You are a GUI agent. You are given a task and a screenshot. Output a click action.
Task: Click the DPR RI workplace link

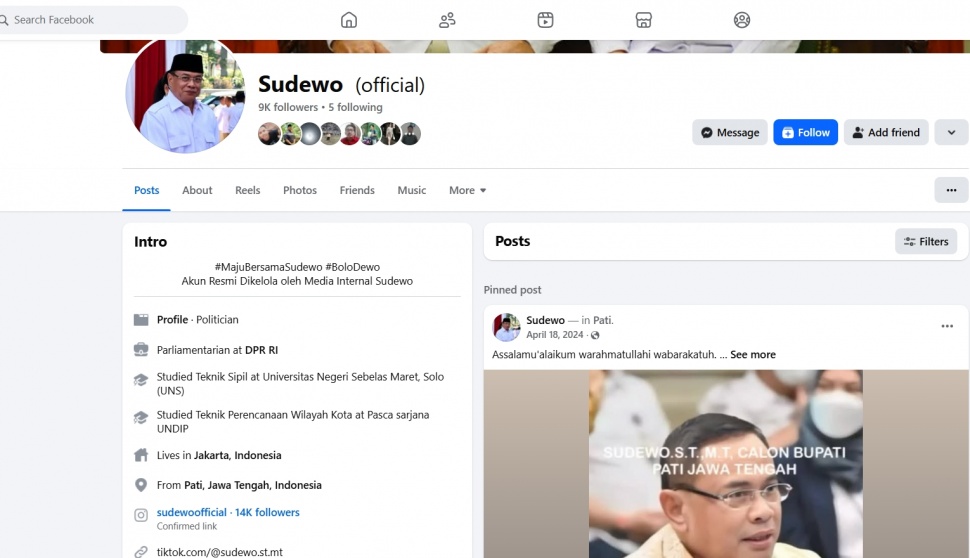pos(261,350)
